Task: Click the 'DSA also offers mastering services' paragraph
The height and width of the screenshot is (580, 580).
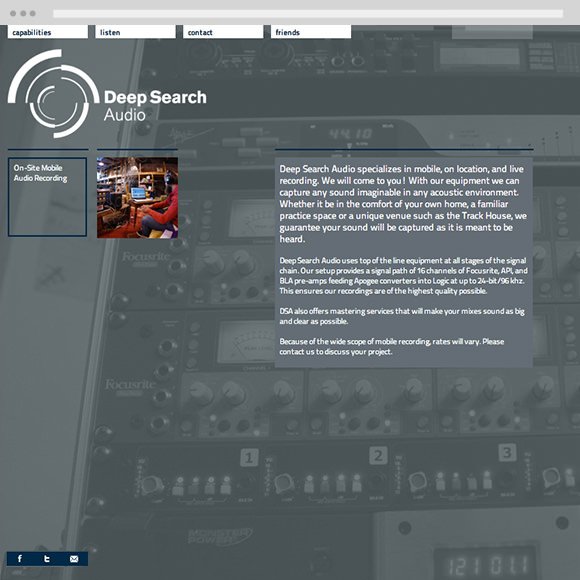Action: (402, 316)
